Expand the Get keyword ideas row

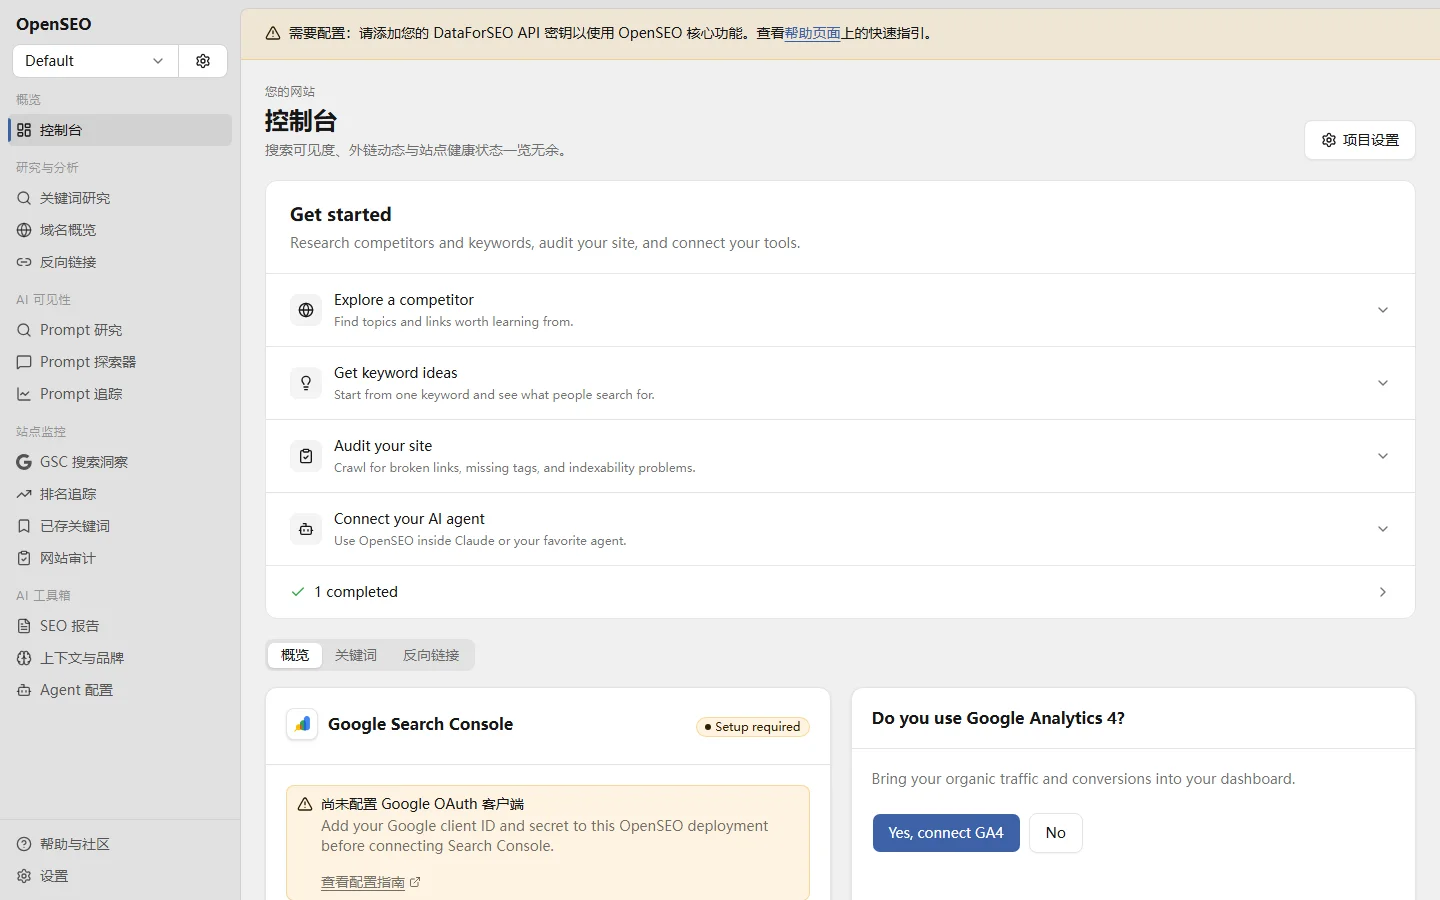click(x=840, y=383)
